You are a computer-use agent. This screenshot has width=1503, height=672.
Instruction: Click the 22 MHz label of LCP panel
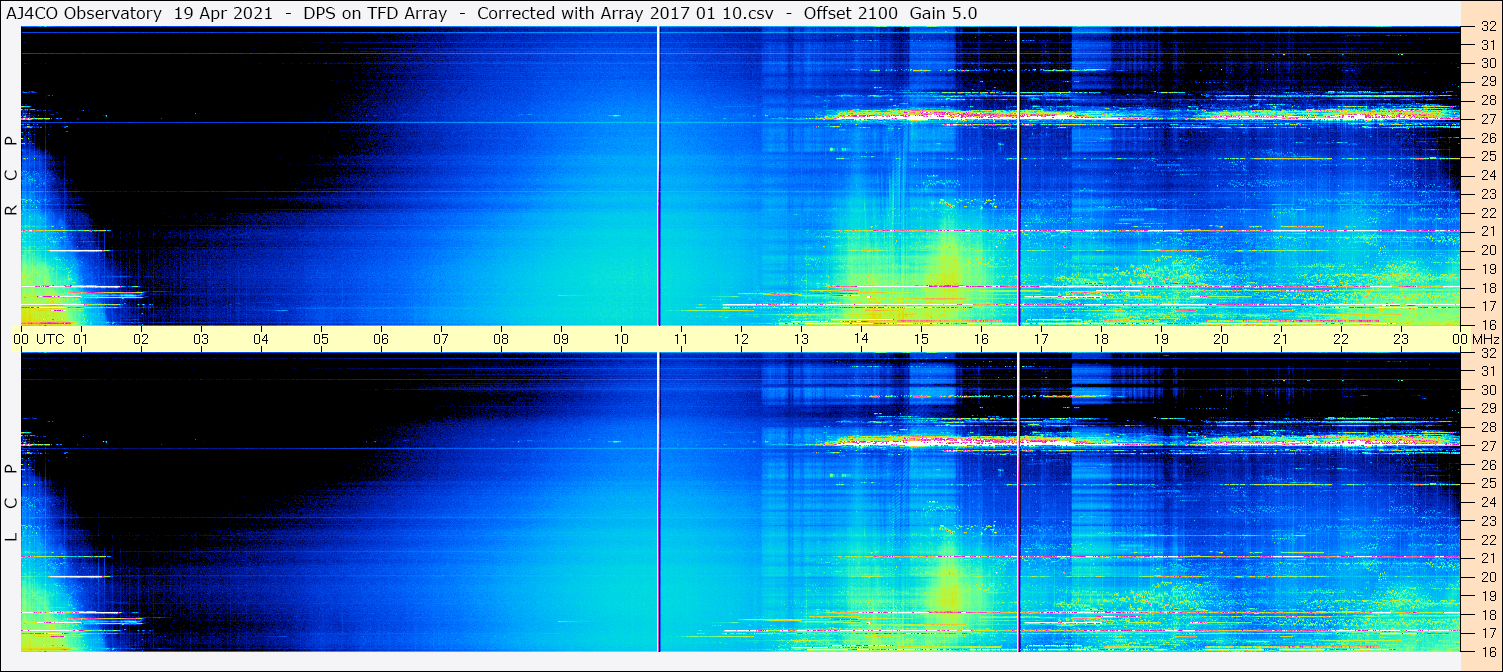pos(1487,539)
